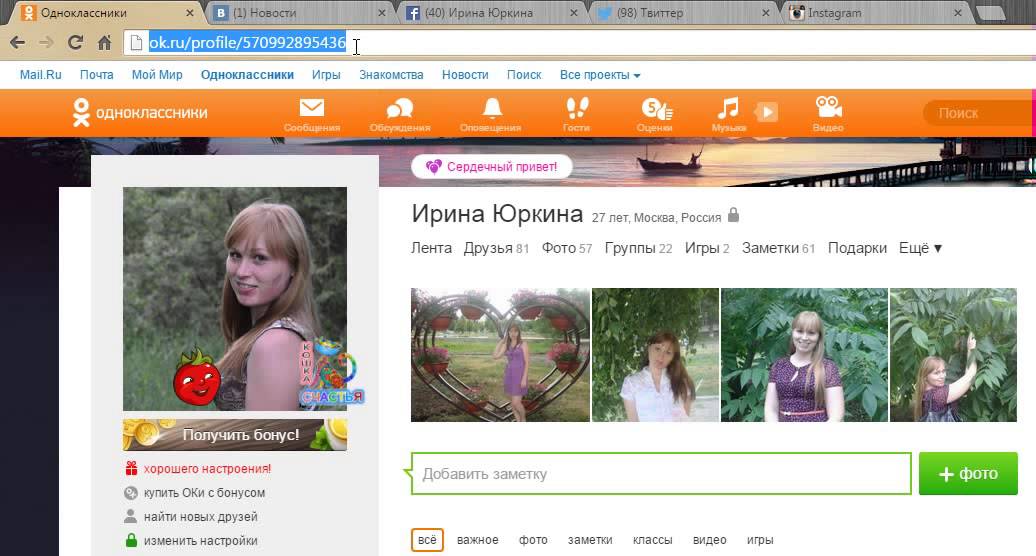The height and width of the screenshot is (556, 1036).
Task: Open the Сообщения (Messages) envelope icon
Action: tap(312, 108)
